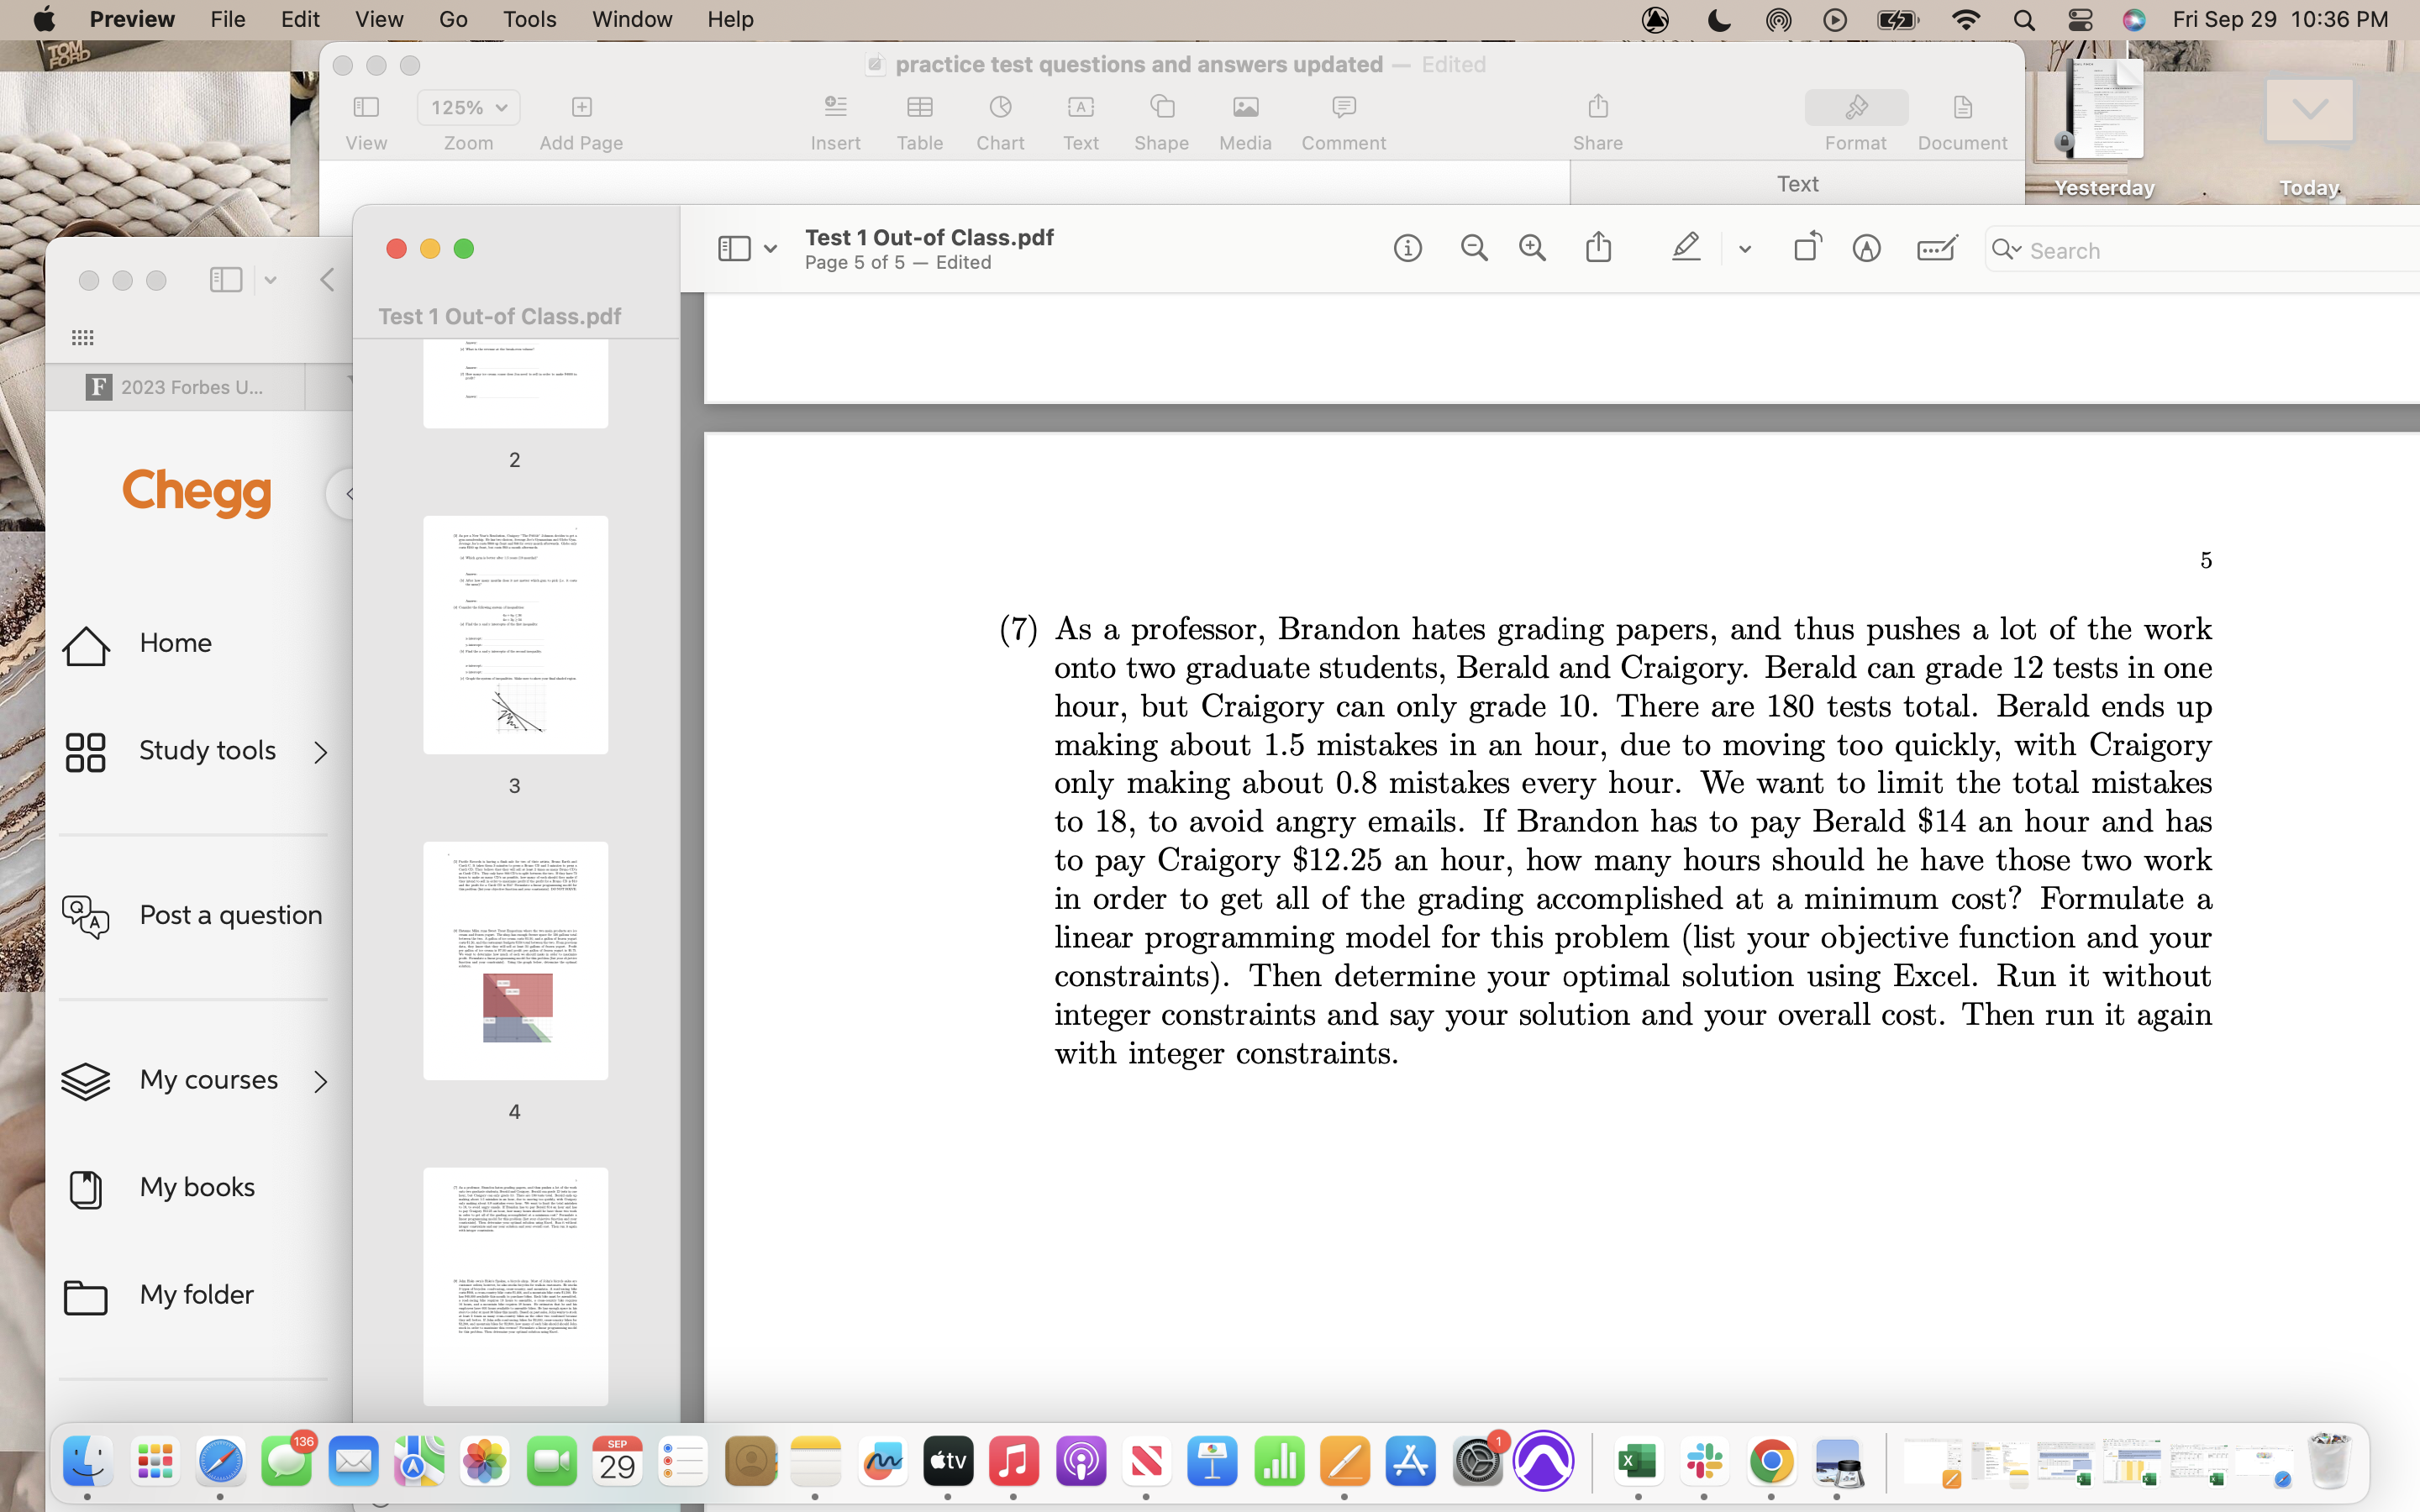Click the Preview search field

[x=2150, y=250]
